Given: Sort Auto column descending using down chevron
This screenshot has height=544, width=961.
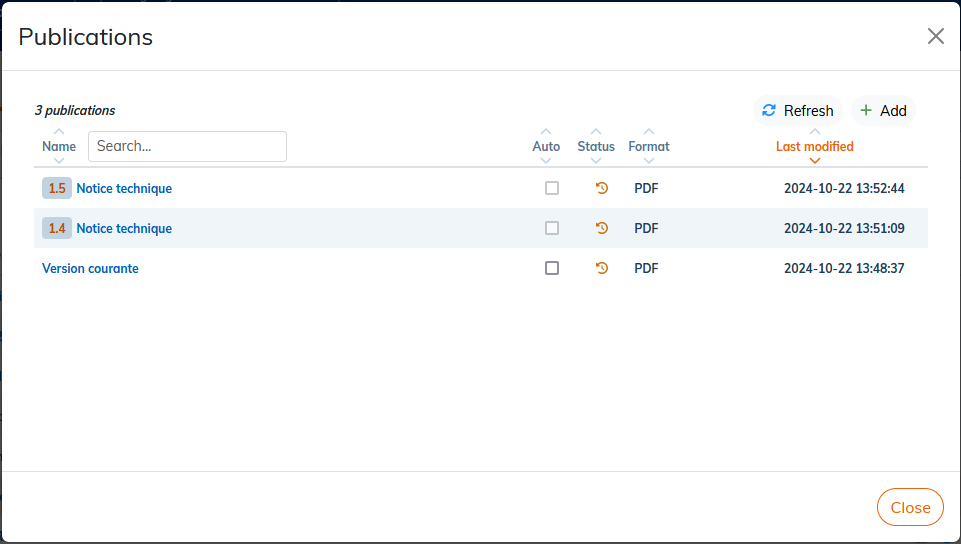Looking at the screenshot, I should click(546, 161).
